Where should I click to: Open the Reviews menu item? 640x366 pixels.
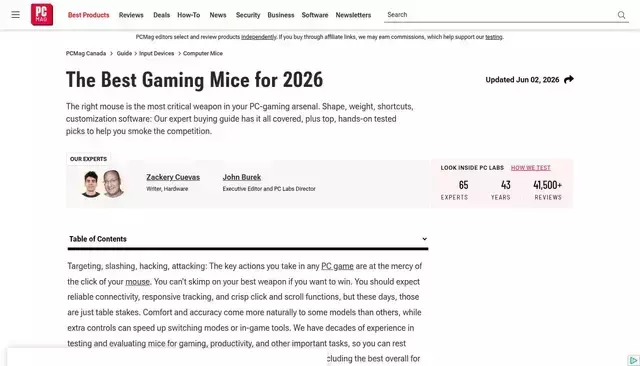pyautogui.click(x=131, y=15)
